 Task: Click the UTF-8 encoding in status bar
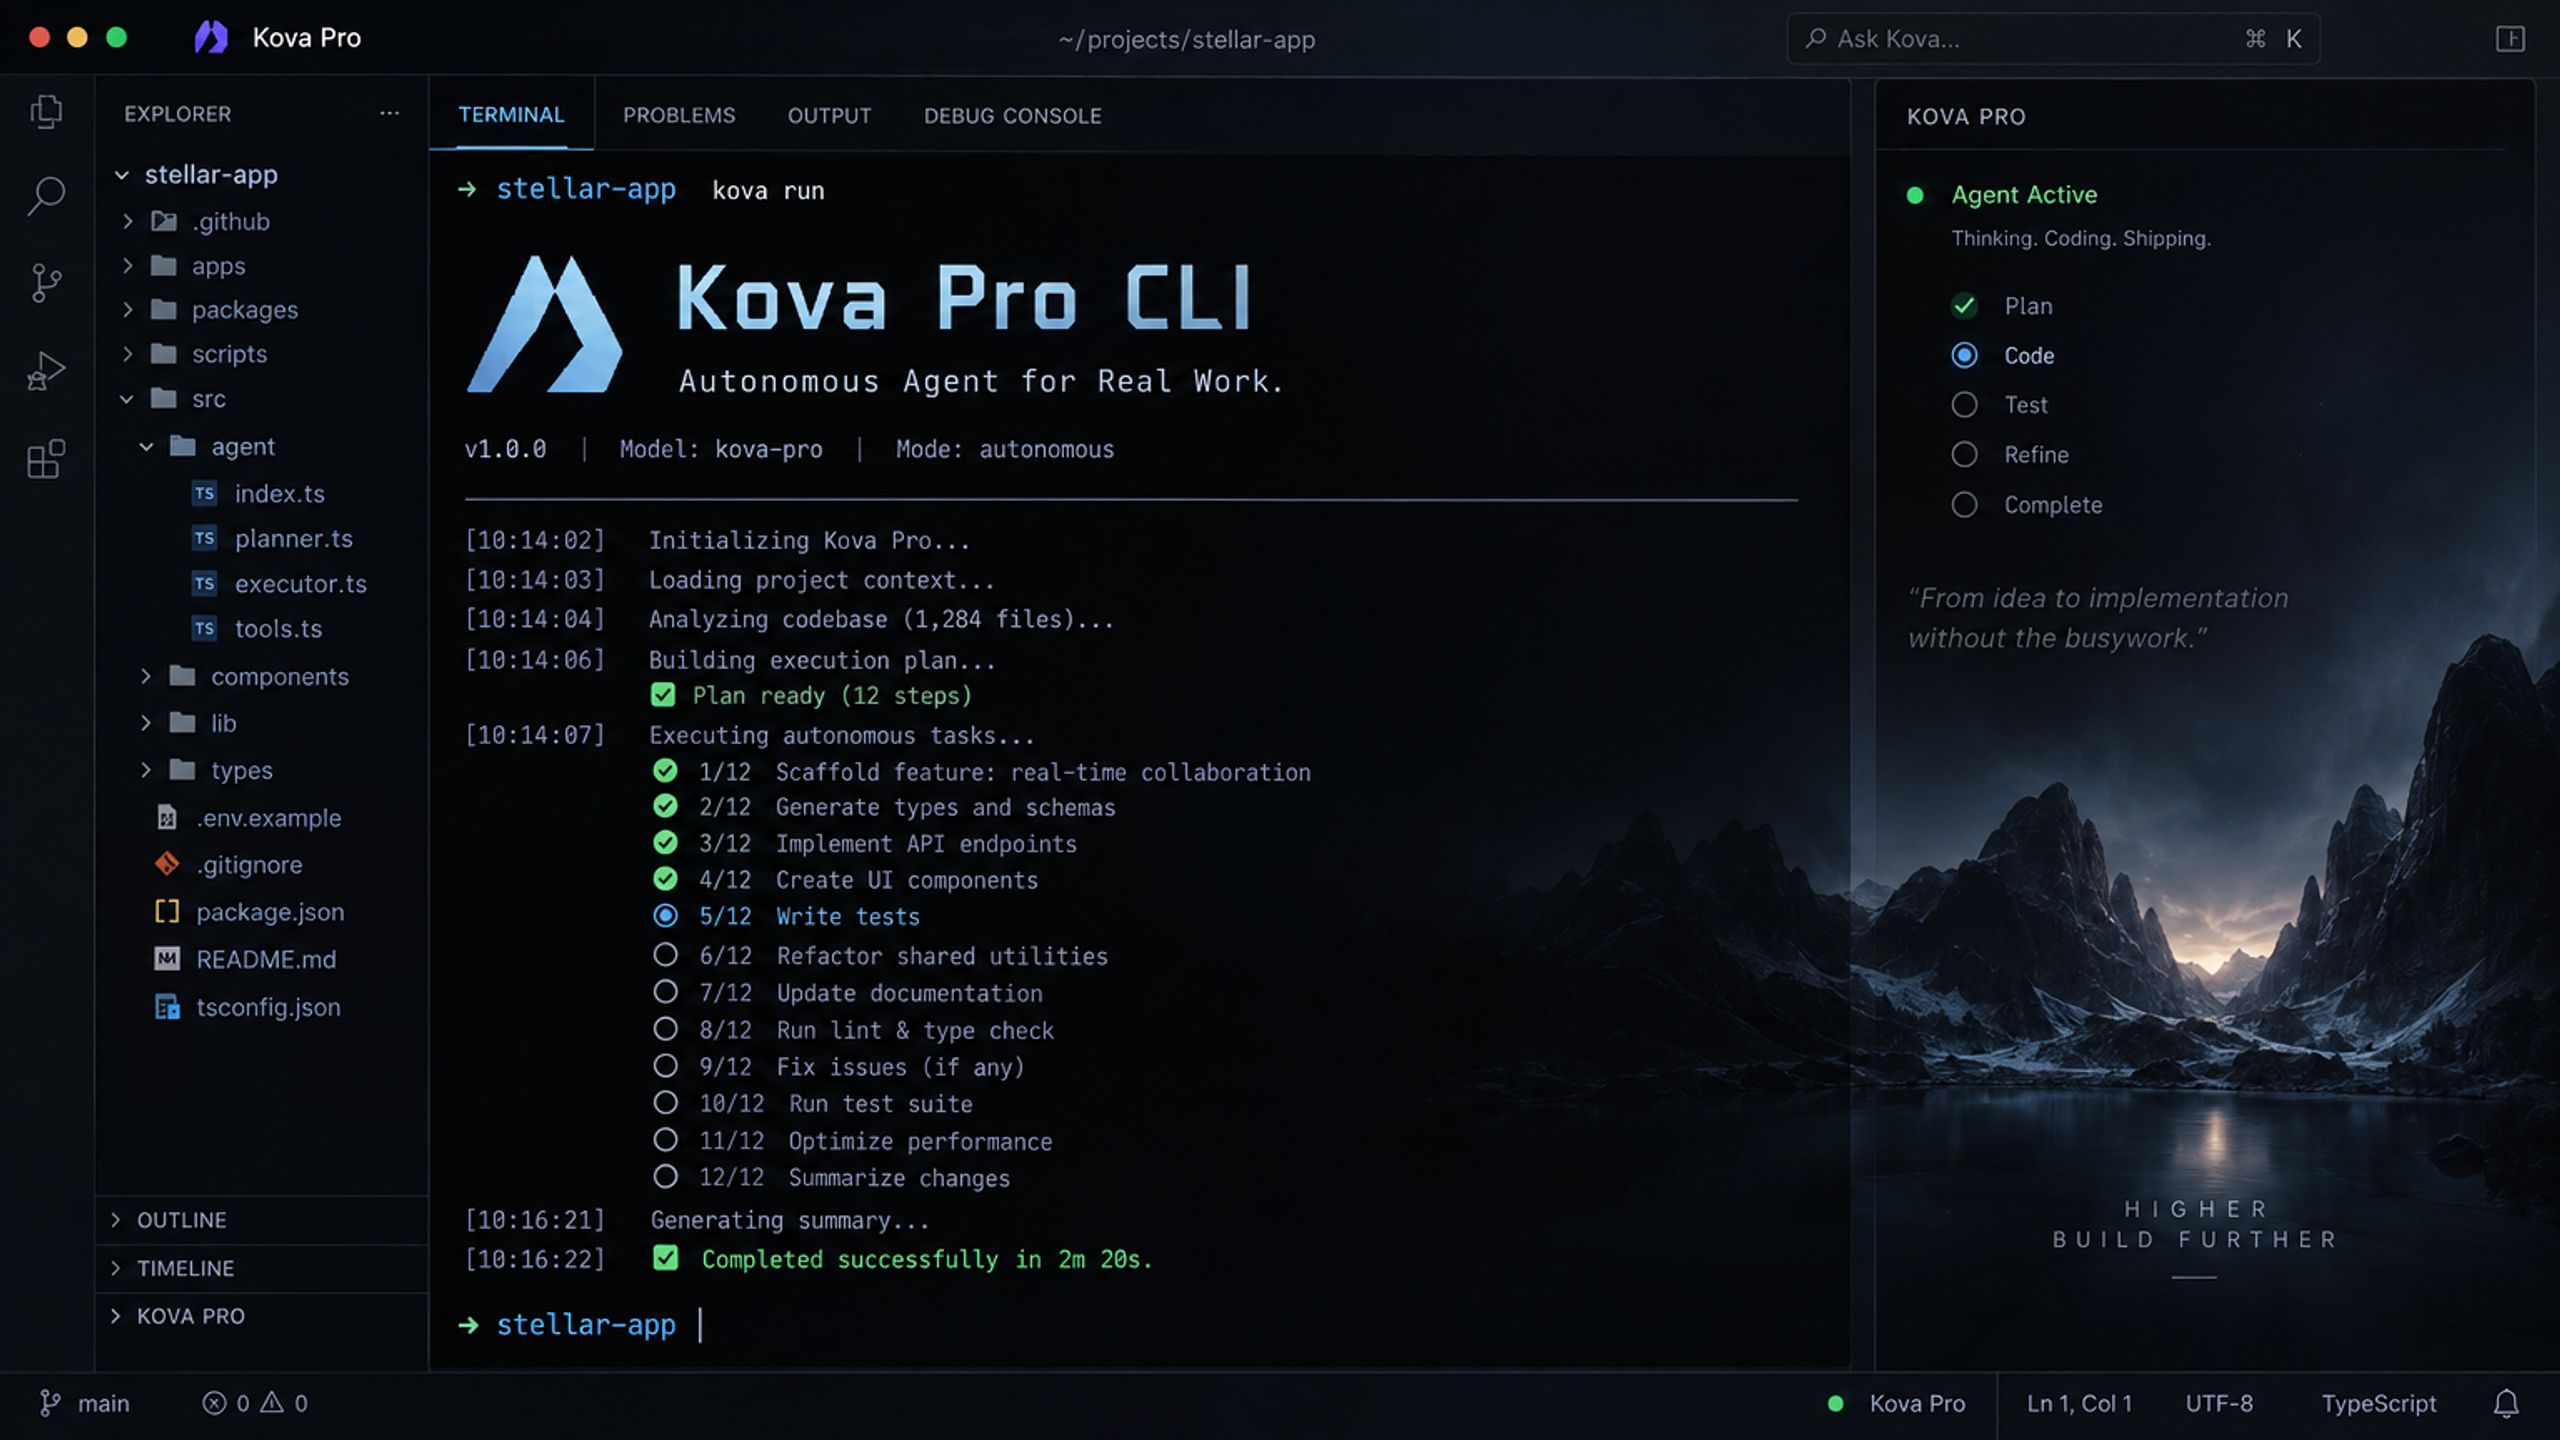(x=2219, y=1403)
